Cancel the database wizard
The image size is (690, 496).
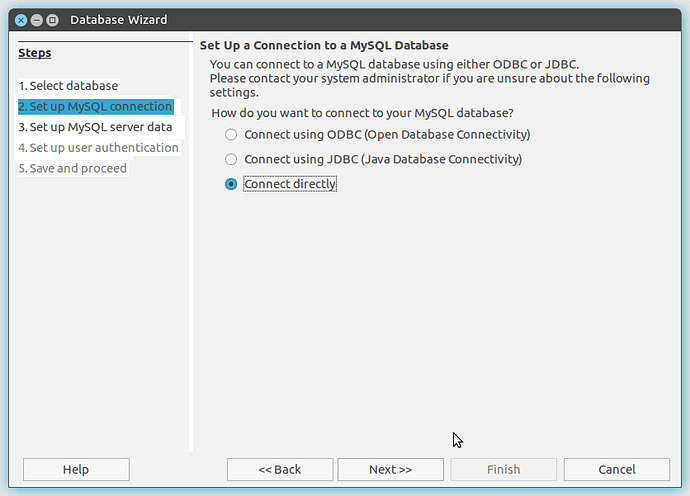(x=616, y=469)
